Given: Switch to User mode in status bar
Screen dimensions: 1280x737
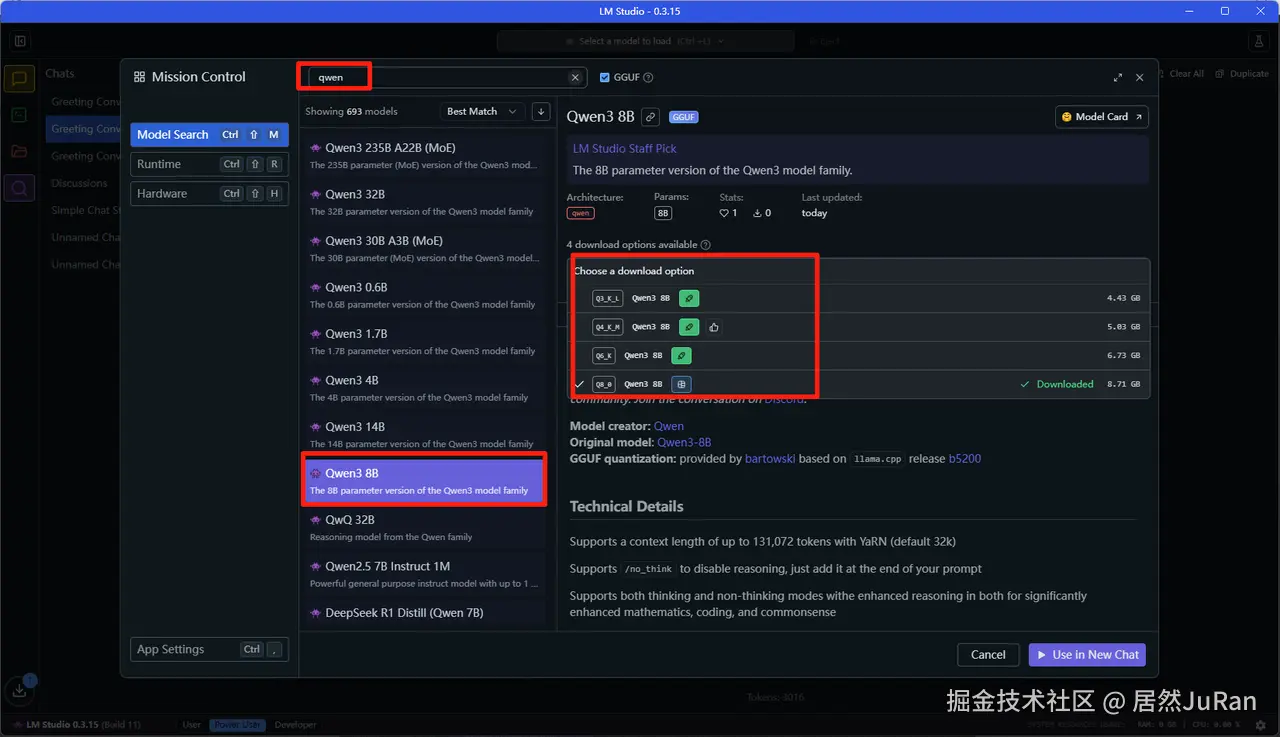Looking at the screenshot, I should tap(191, 725).
